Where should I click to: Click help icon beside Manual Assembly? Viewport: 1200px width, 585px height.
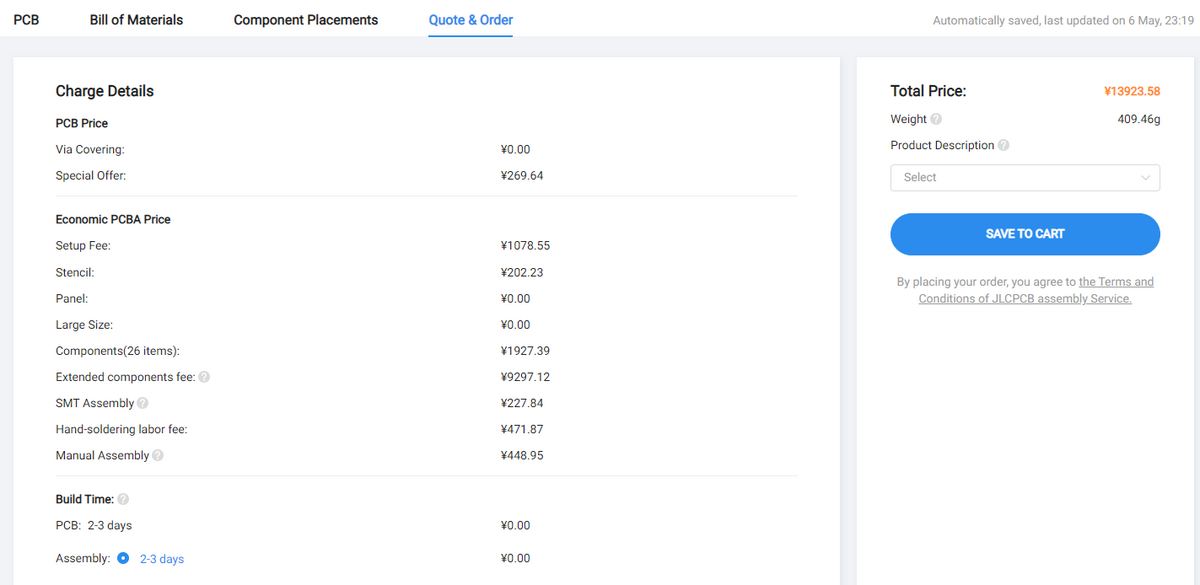(x=158, y=455)
